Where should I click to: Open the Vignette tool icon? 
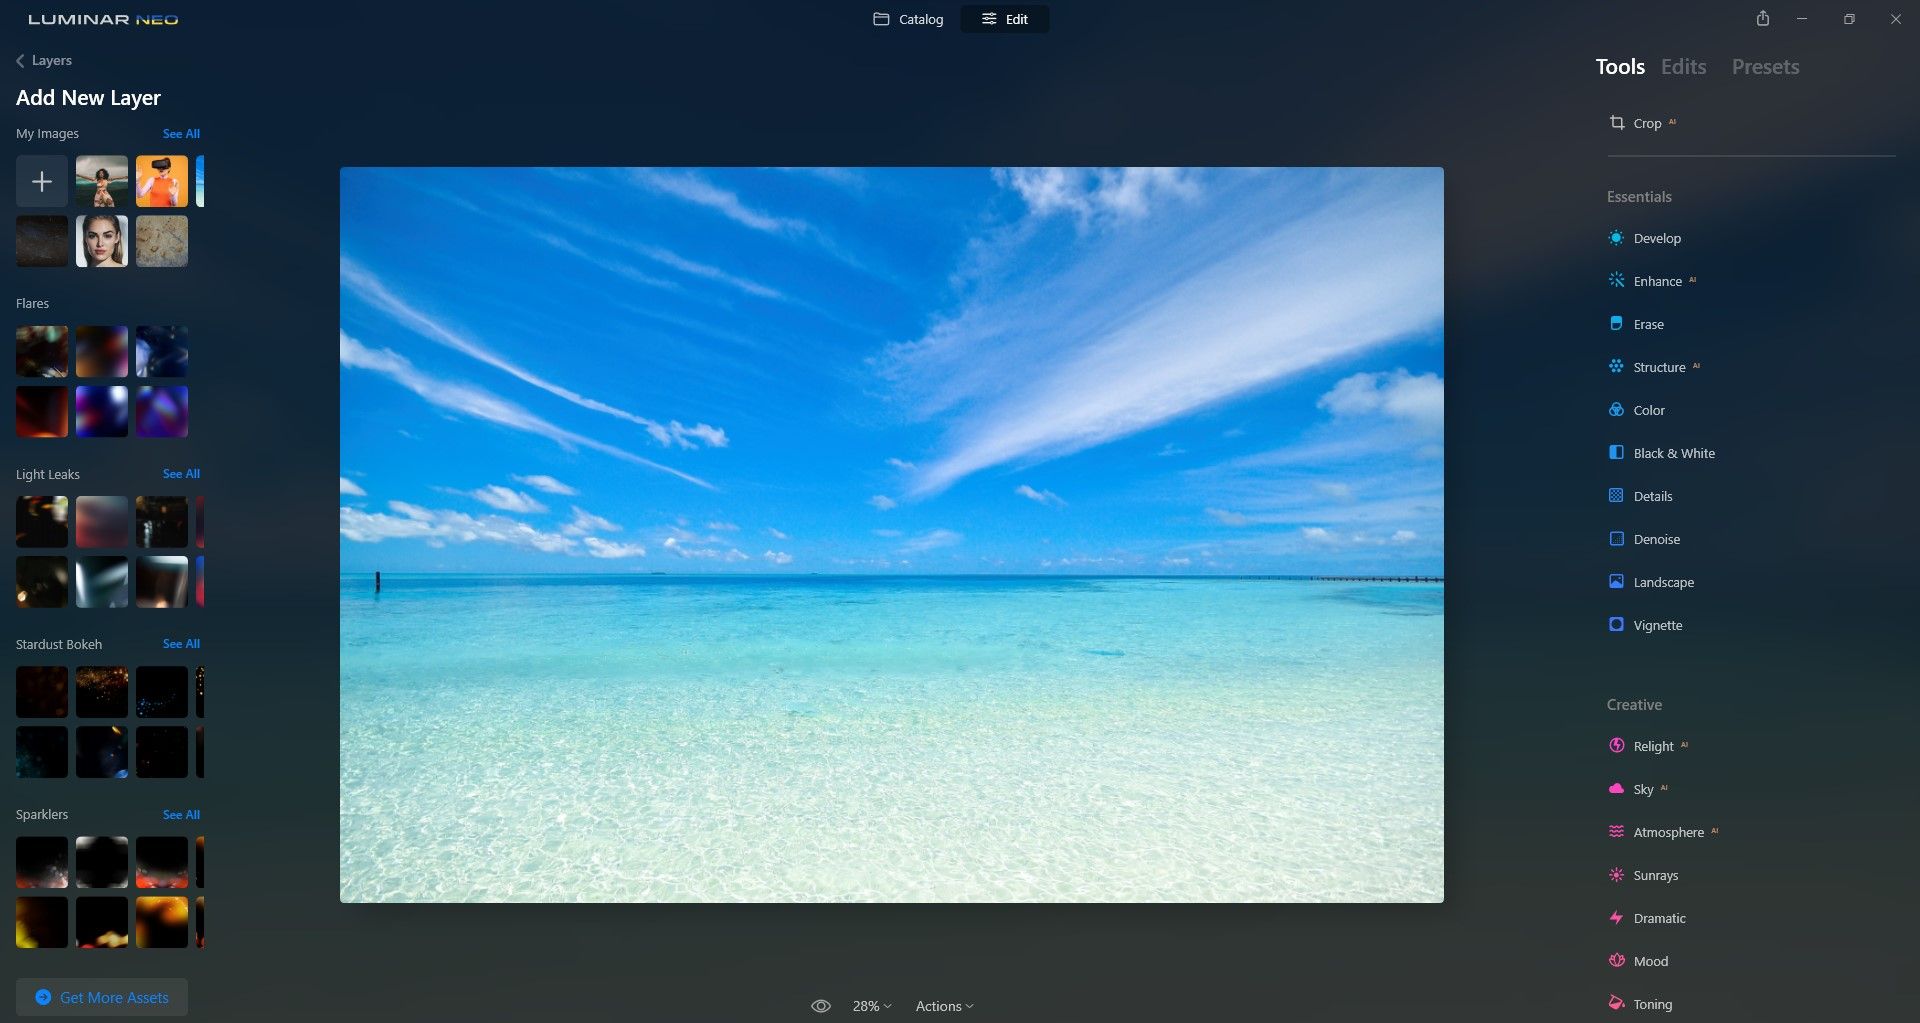[1616, 625]
